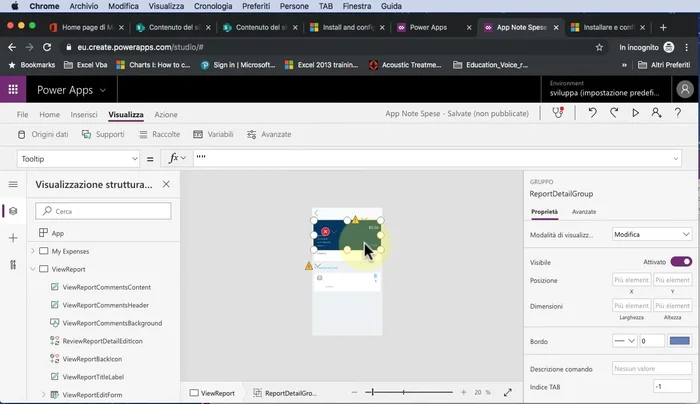This screenshot has height=404, width=700.
Task: Open the Cronologia macOS menu
Action: pos(213,6)
